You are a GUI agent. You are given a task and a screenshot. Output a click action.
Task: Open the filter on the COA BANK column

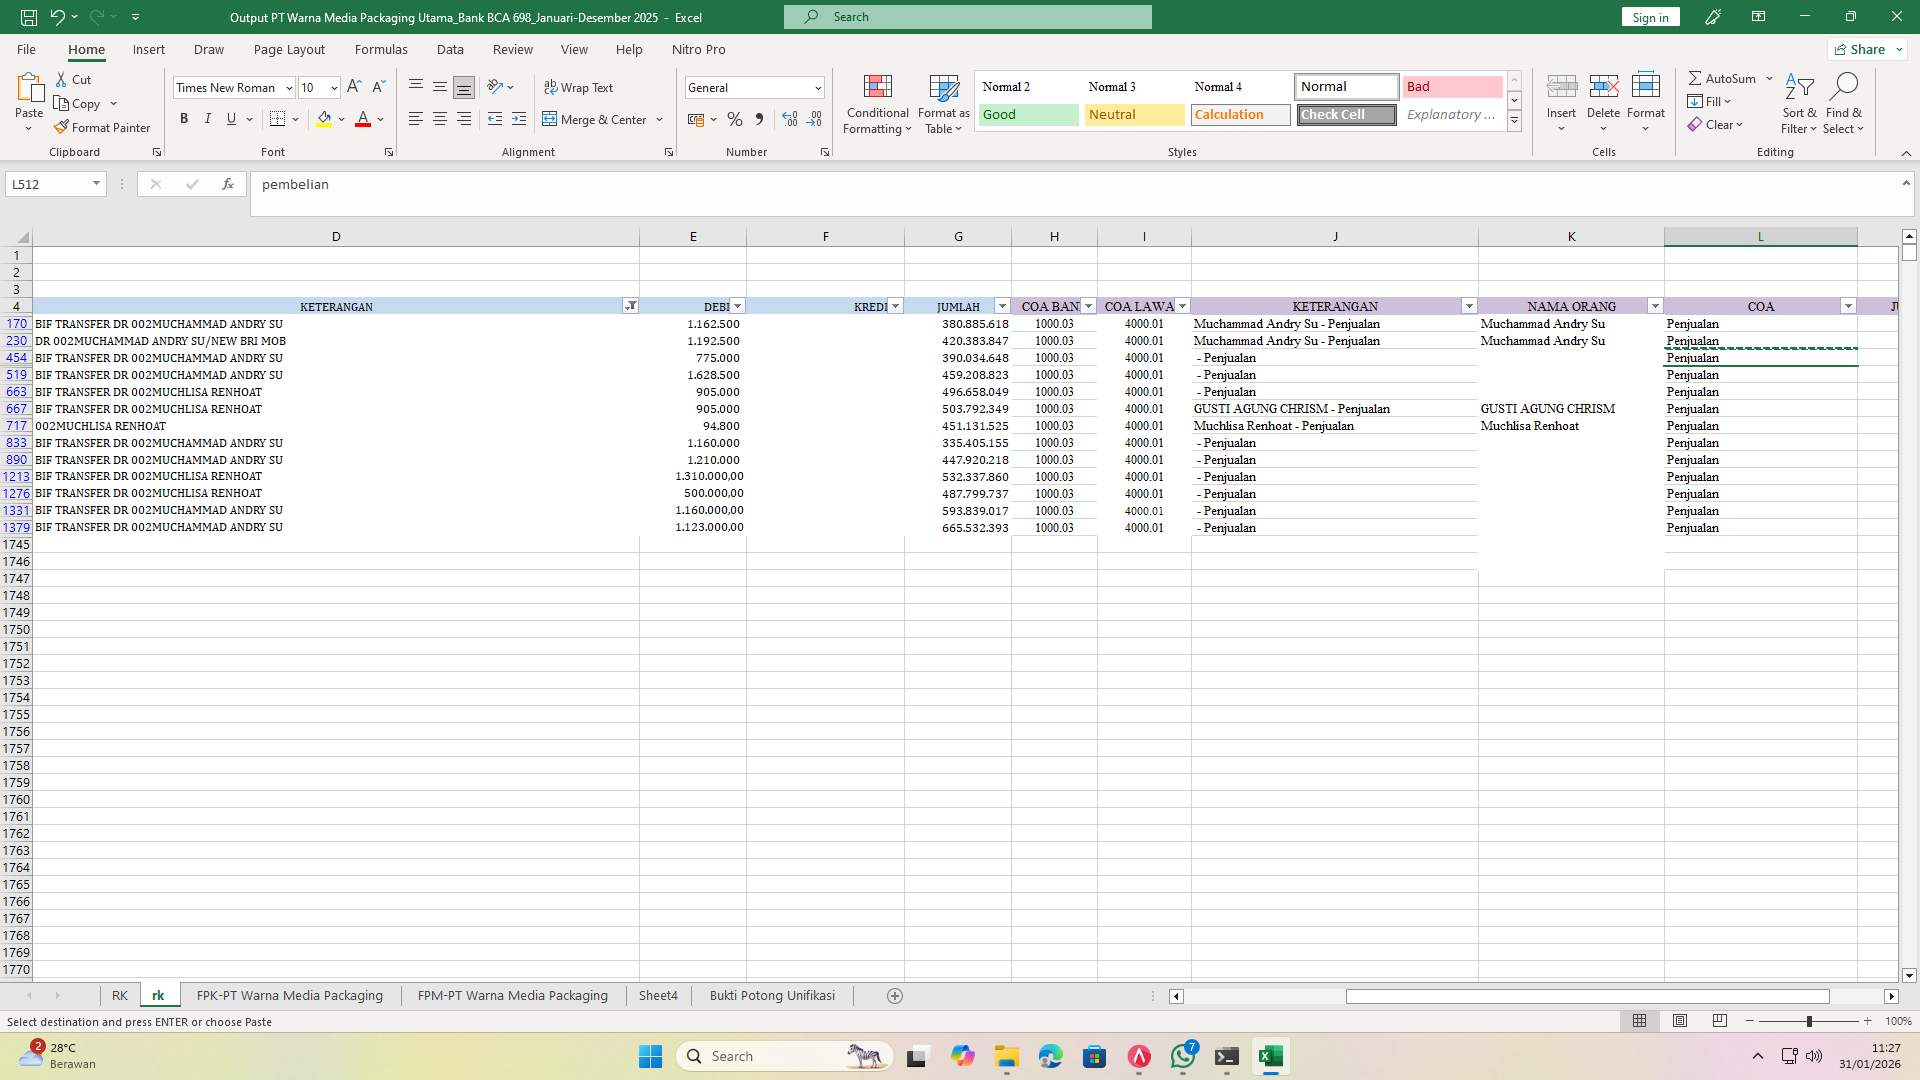(x=1088, y=305)
